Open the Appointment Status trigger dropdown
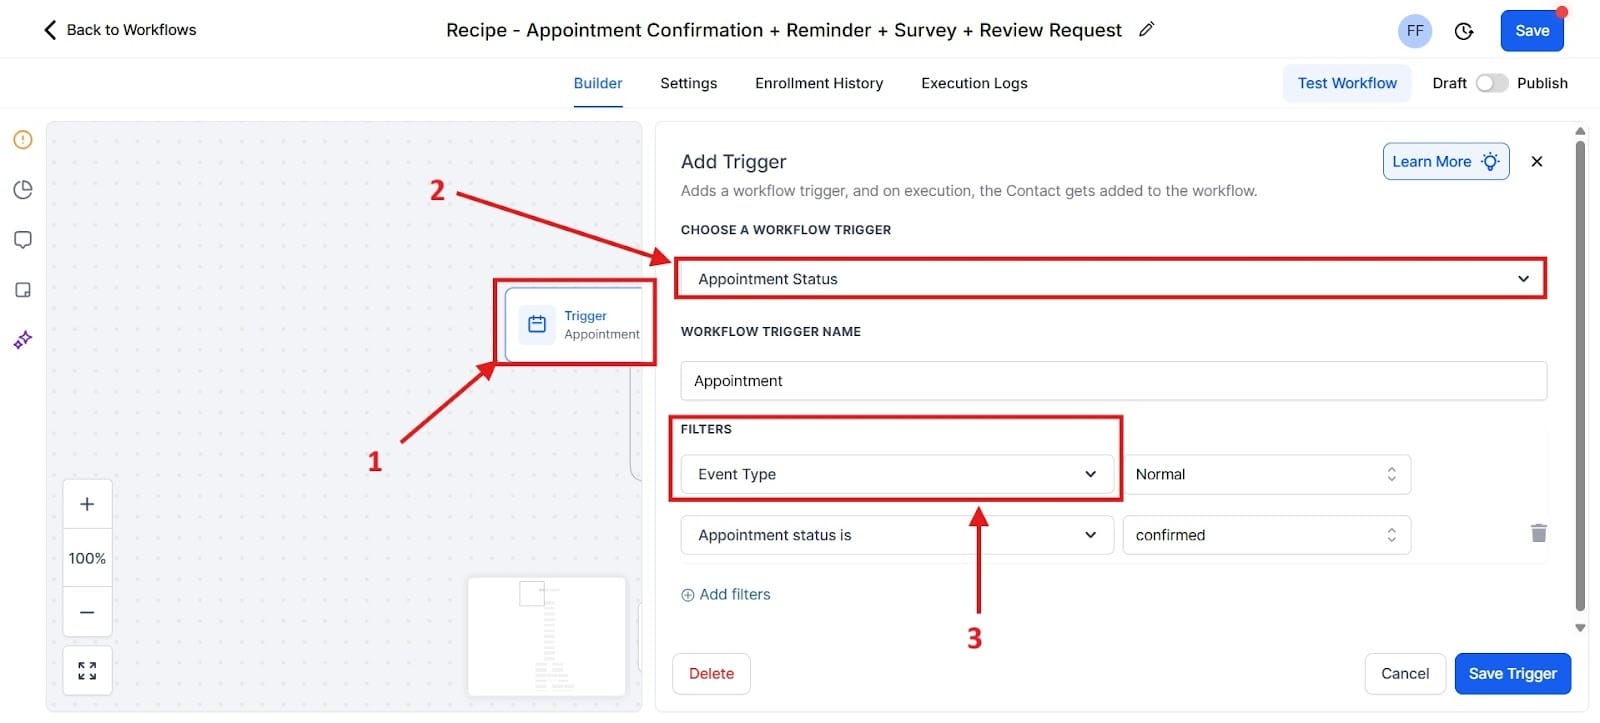The height and width of the screenshot is (723, 1600). (x=1111, y=279)
